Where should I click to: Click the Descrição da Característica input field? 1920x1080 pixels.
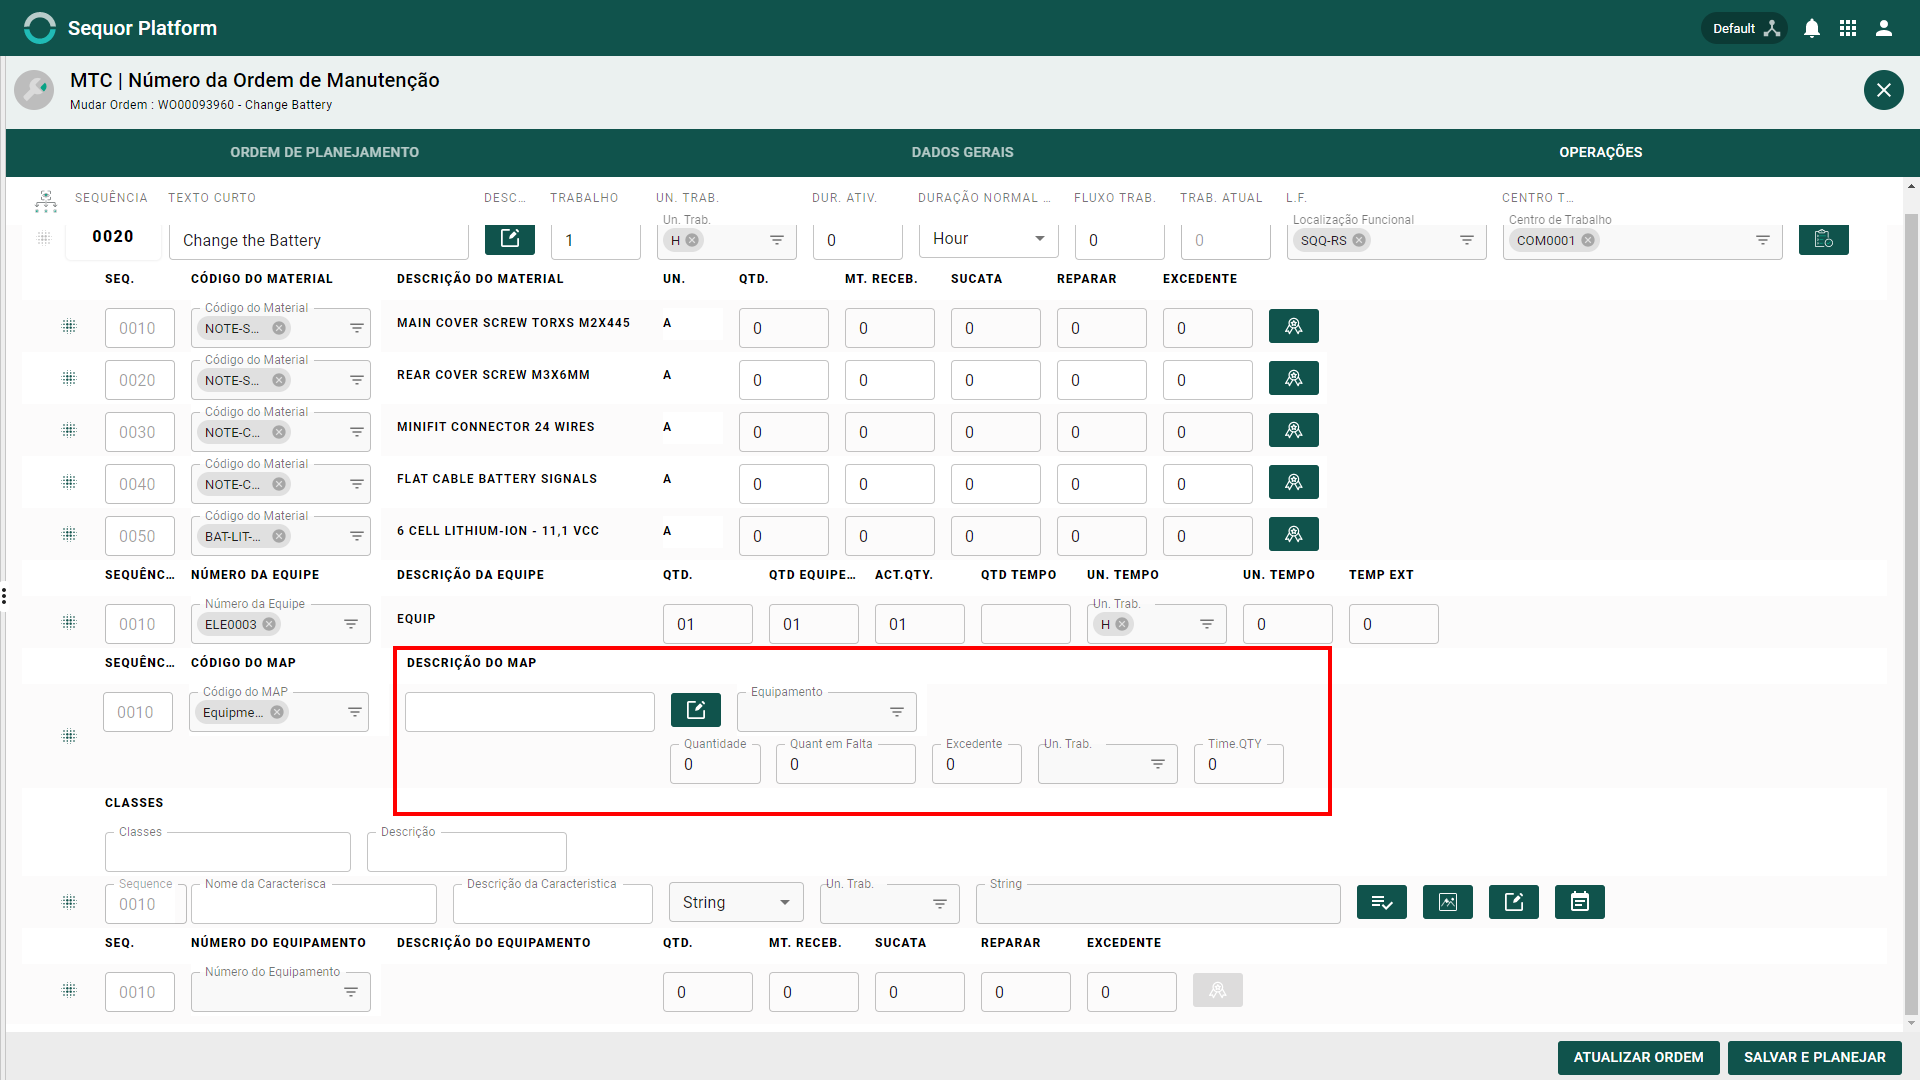[553, 904]
